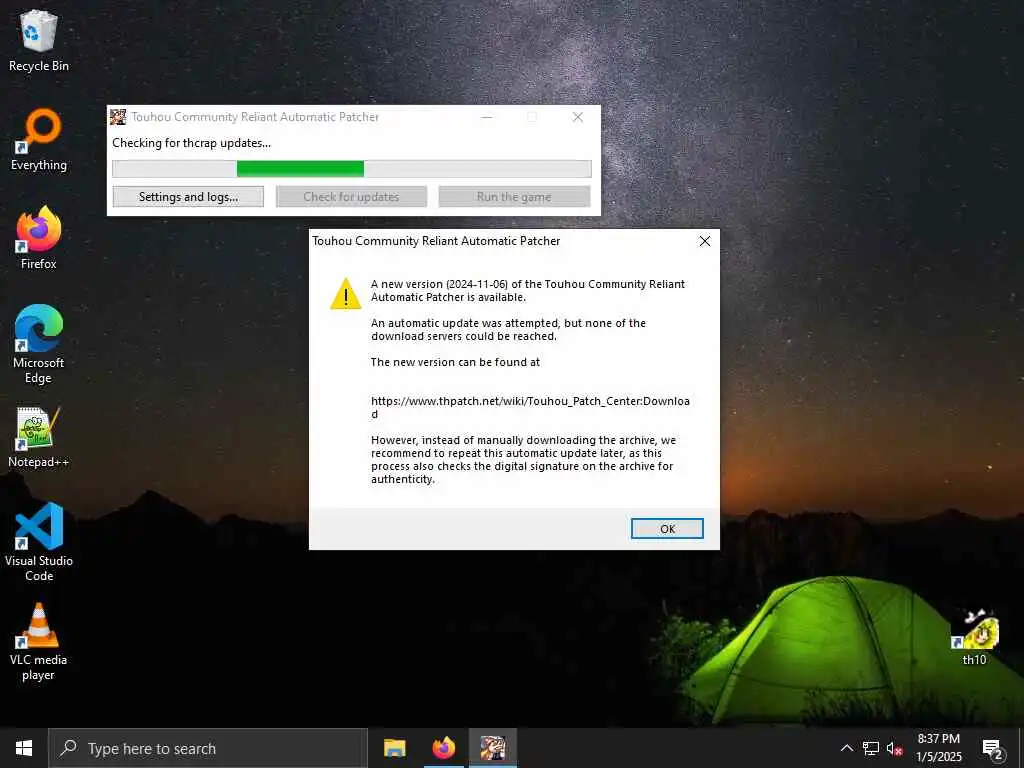1024x768 pixels.
Task: Click 'The new version can be found at' text
Action: (x=455, y=362)
